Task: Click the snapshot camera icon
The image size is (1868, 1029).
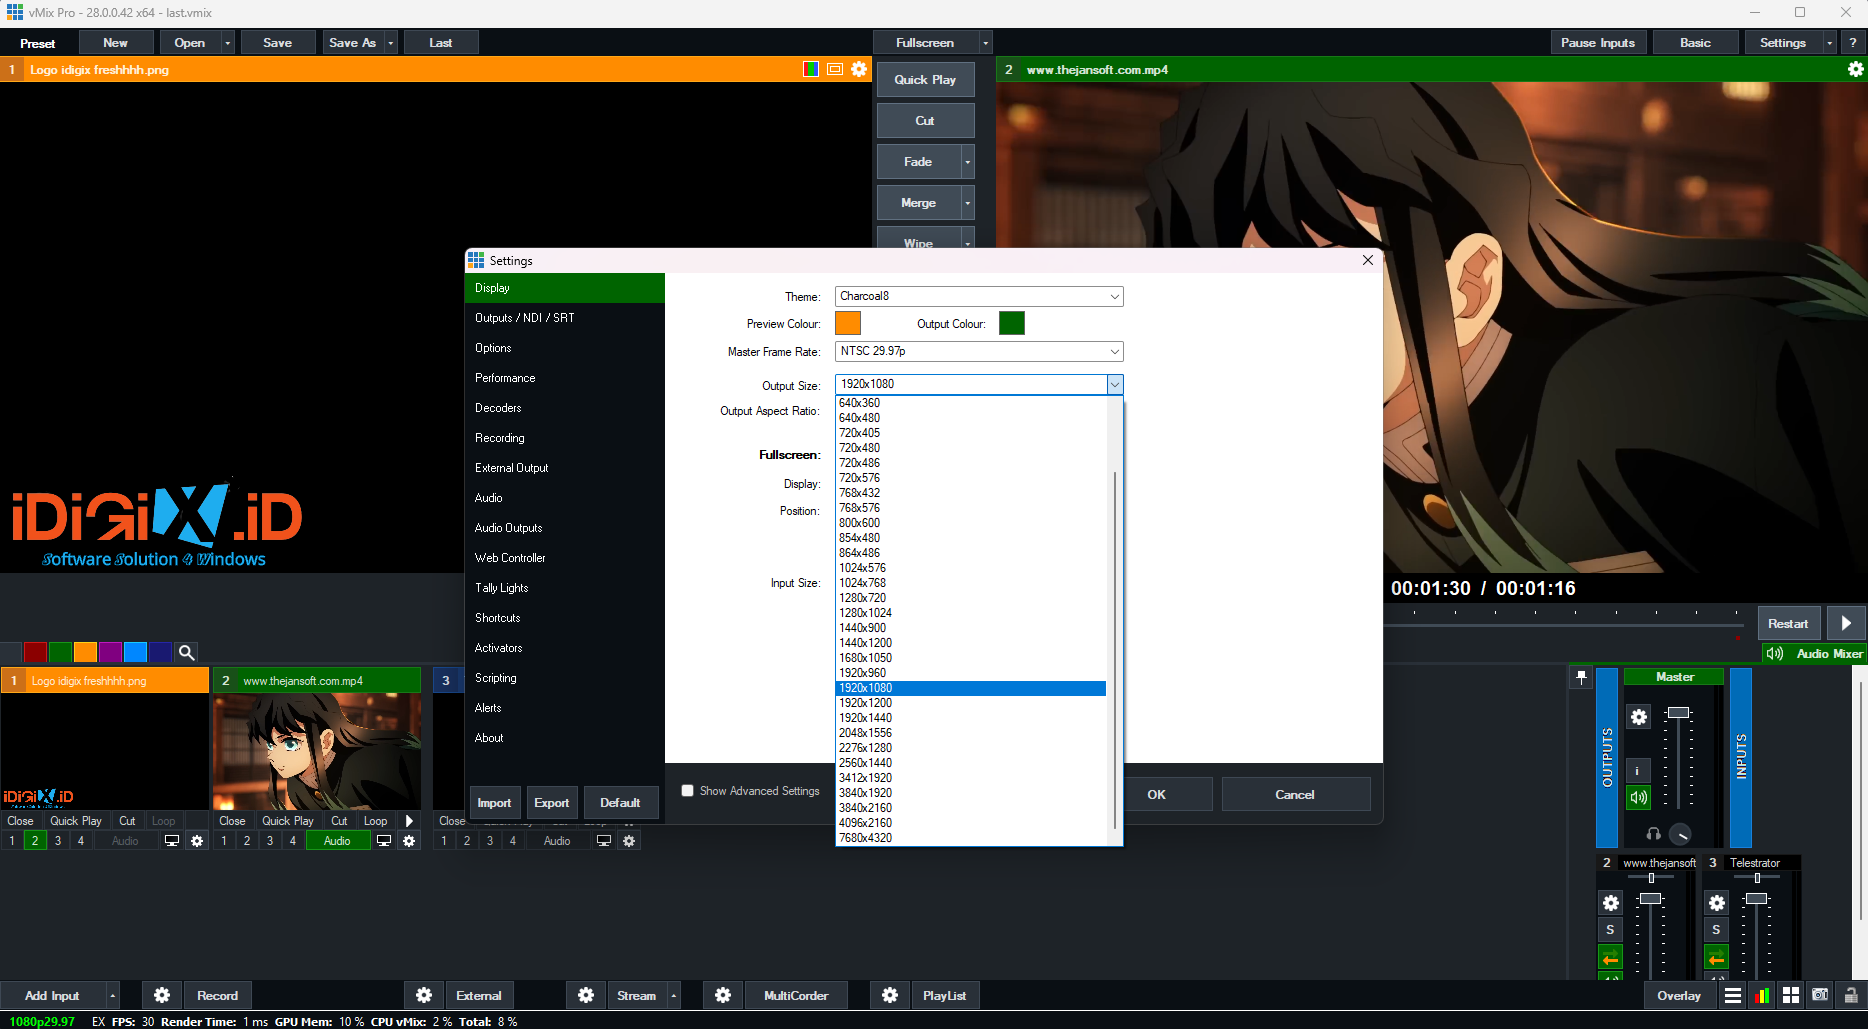Action: coord(1820,995)
